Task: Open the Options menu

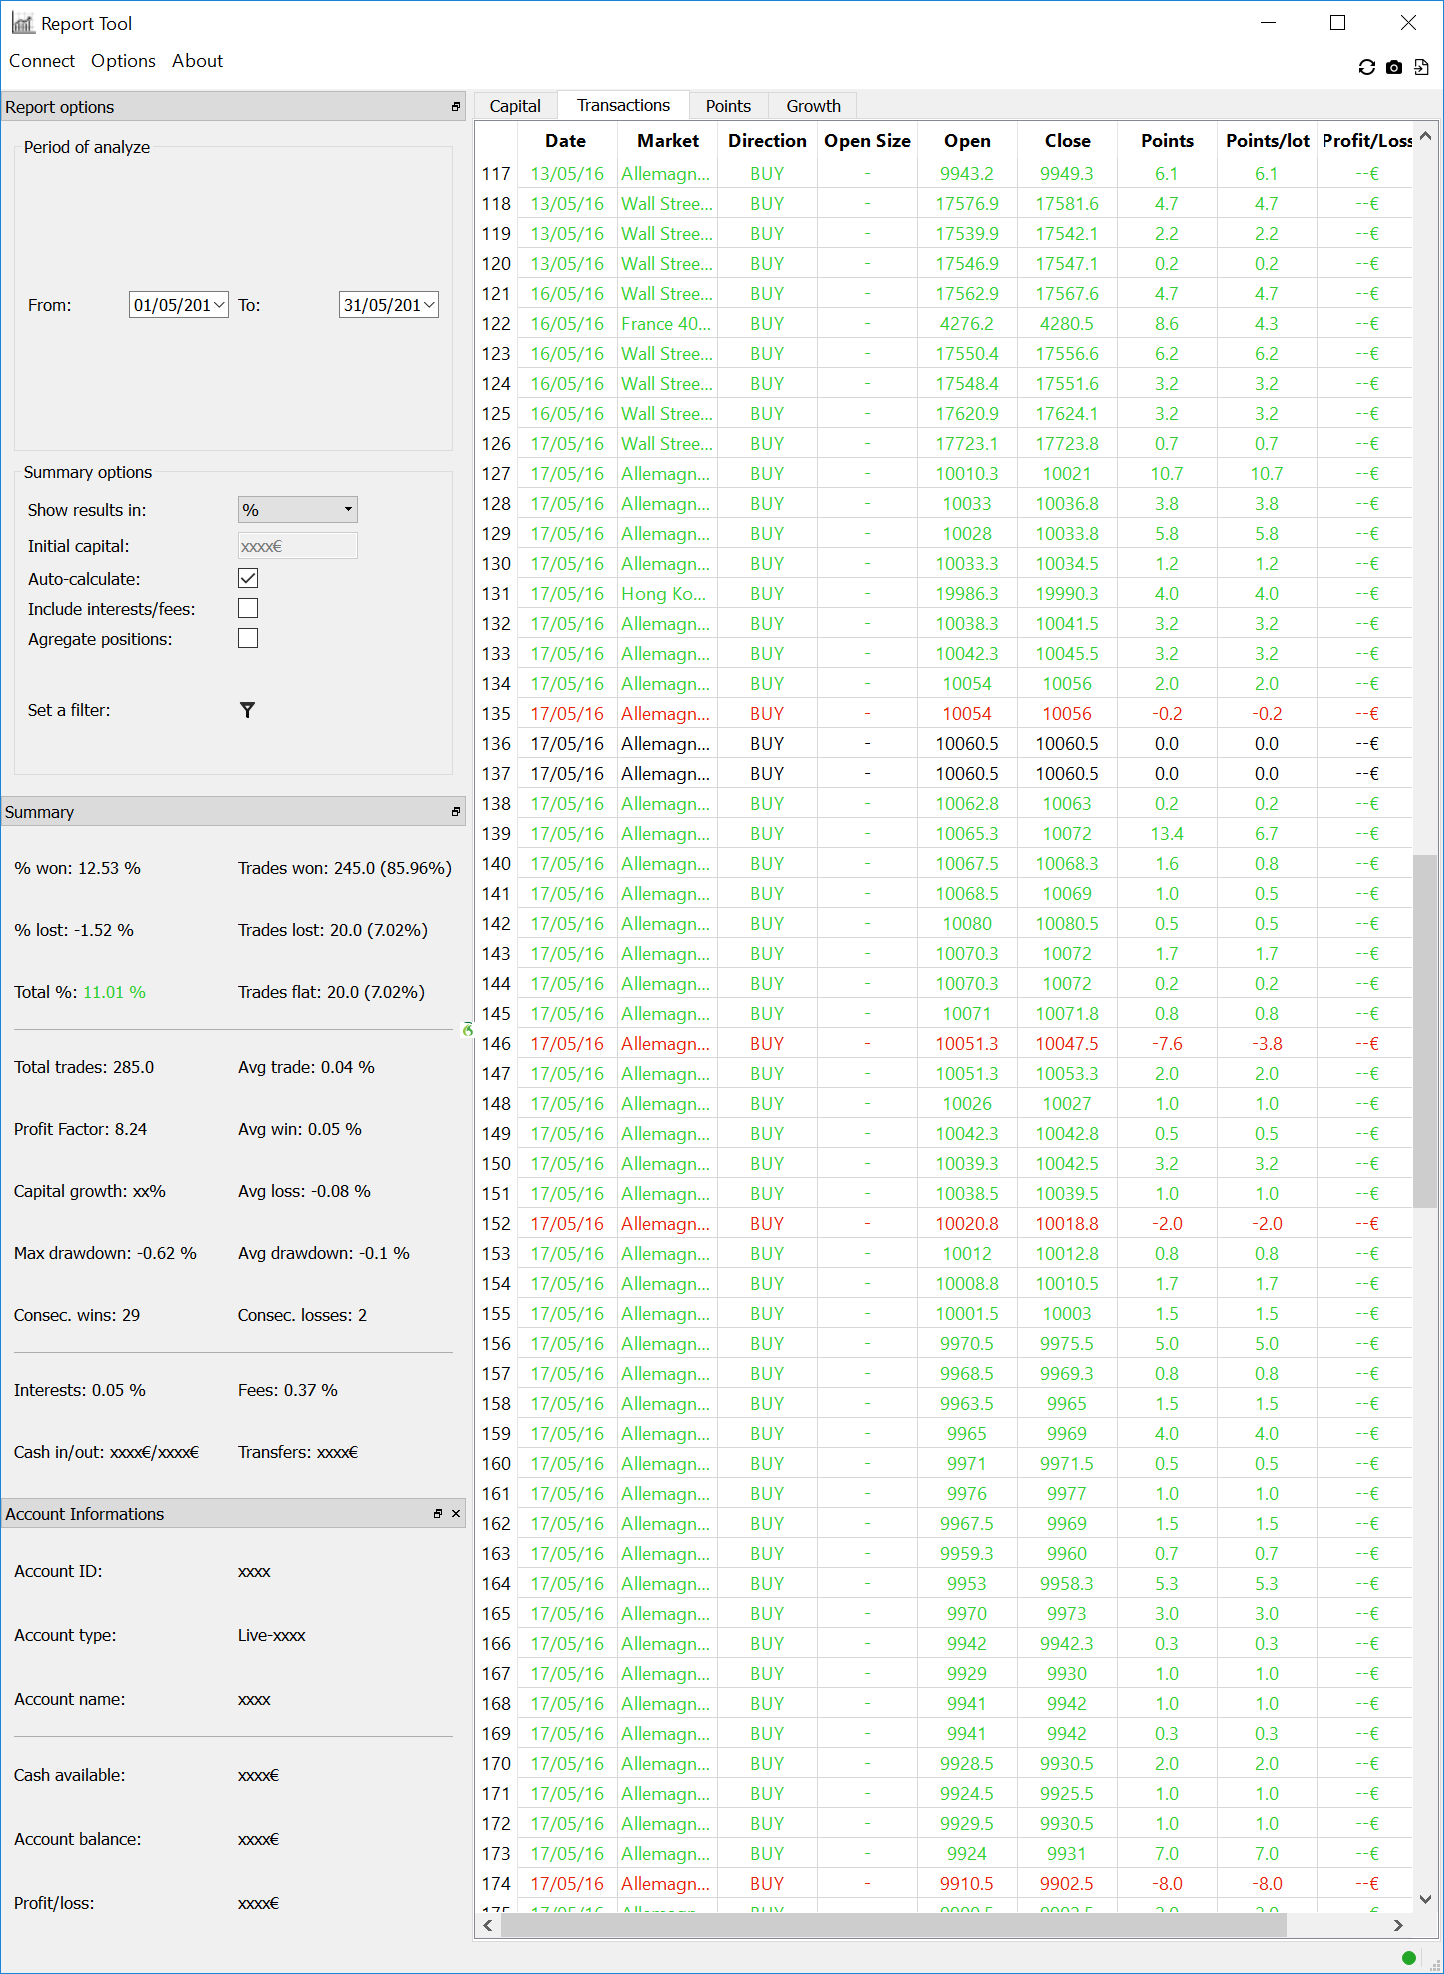Action: click(123, 61)
